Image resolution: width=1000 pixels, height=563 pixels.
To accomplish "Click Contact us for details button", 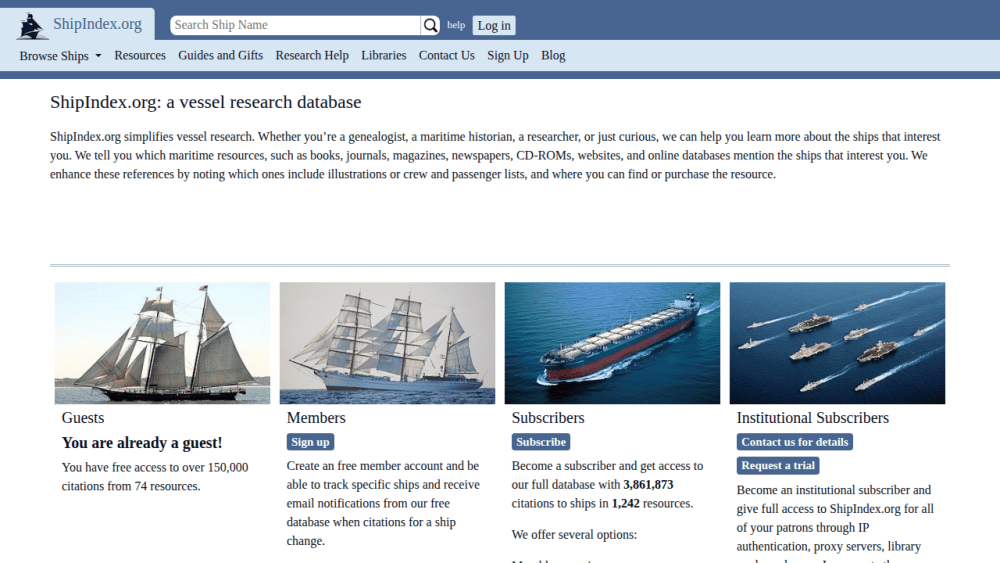I will click(x=795, y=442).
